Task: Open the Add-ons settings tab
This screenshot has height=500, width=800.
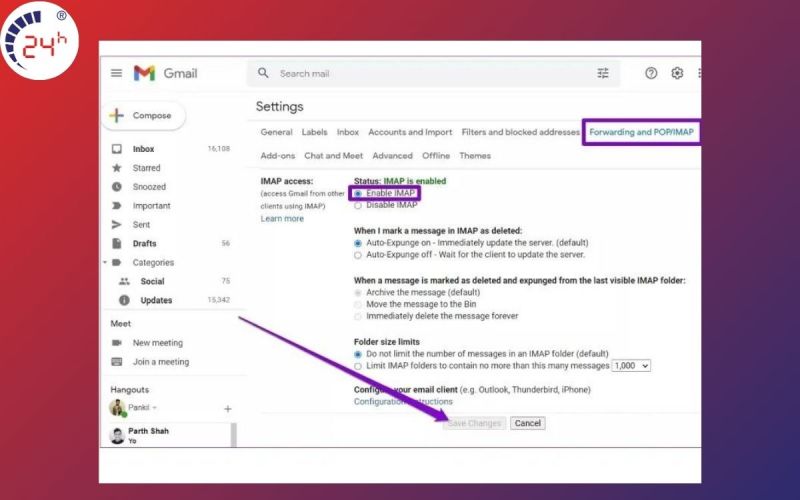Action: (x=278, y=156)
